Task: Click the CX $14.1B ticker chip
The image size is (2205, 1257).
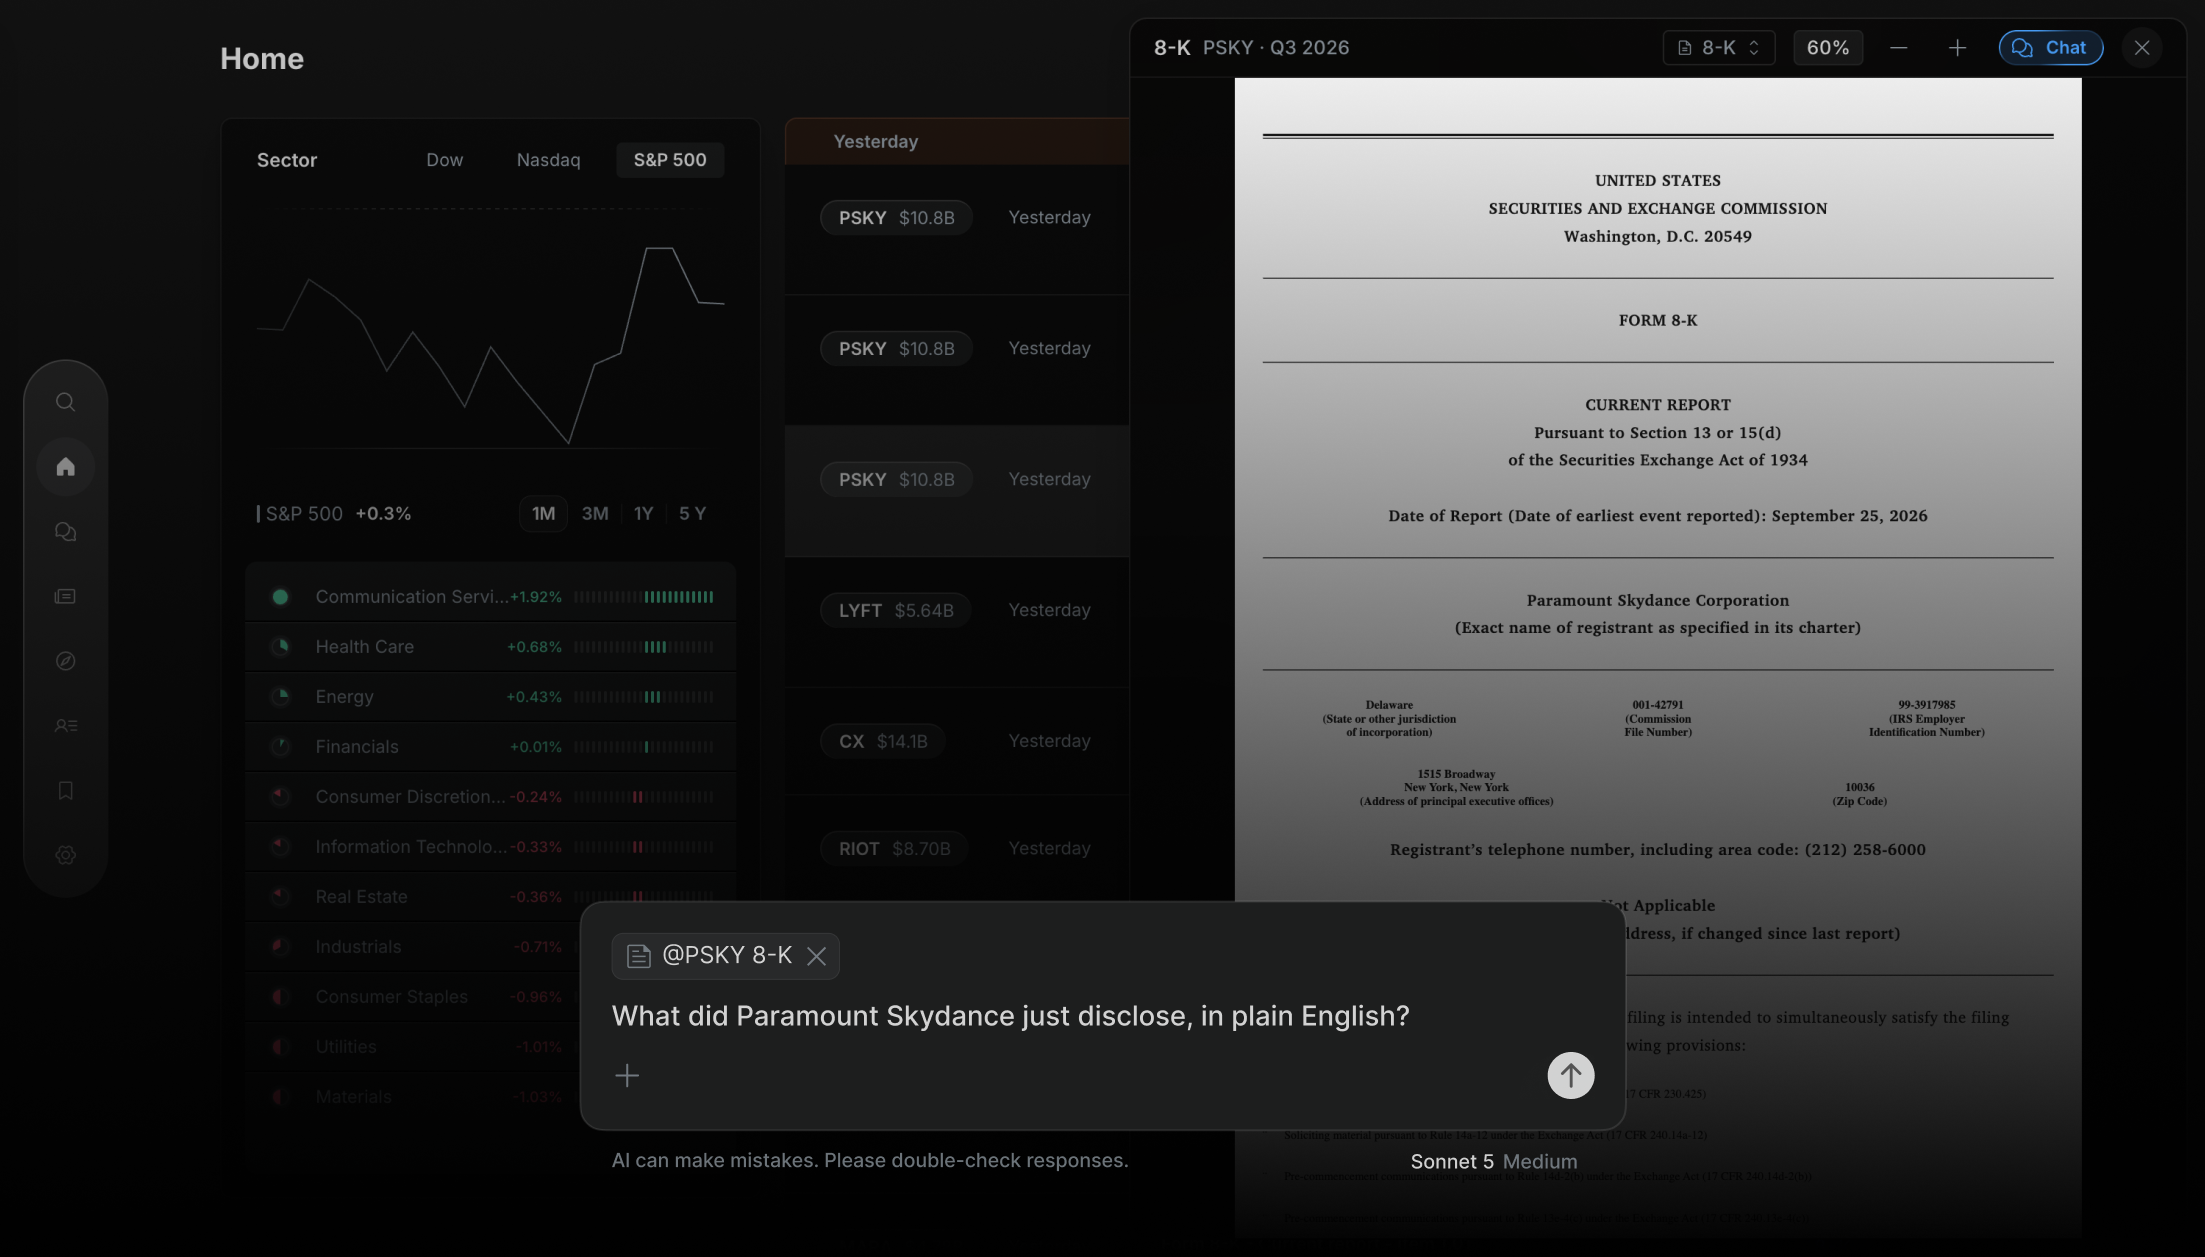Action: click(882, 741)
